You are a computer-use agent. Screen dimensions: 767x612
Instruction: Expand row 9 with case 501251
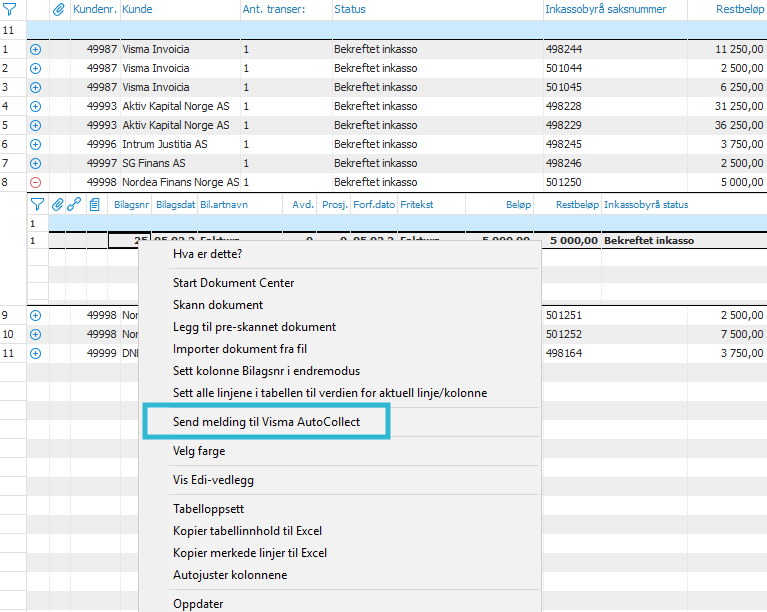click(35, 315)
